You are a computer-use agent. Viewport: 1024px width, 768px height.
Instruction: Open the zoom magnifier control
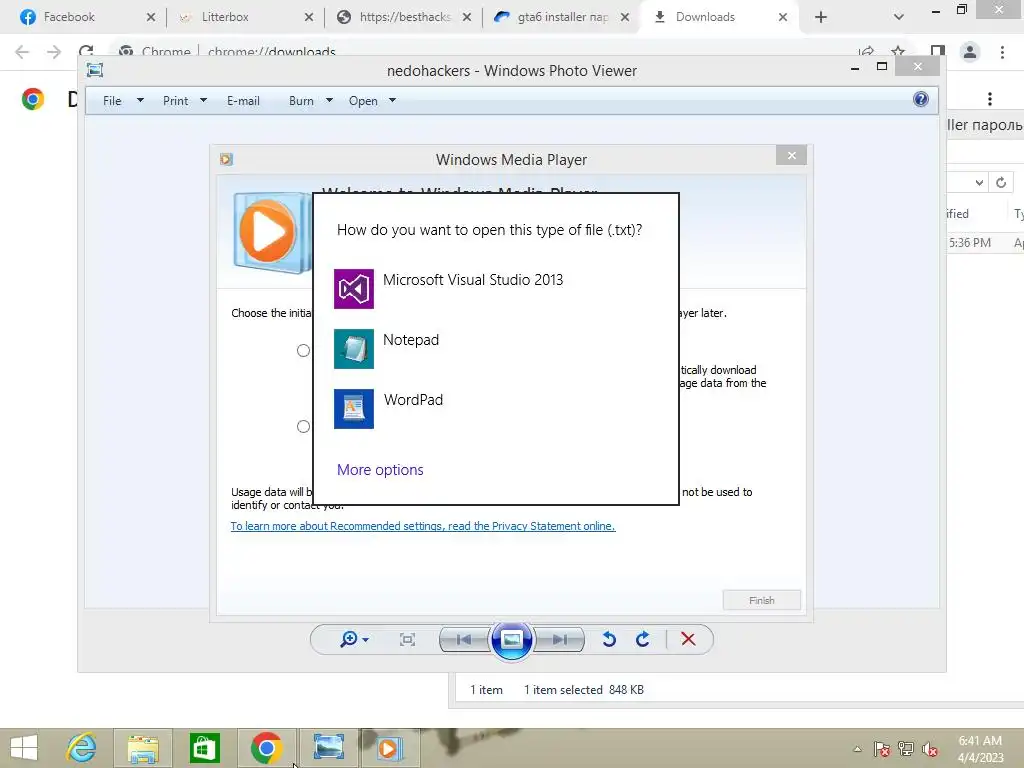pos(348,639)
